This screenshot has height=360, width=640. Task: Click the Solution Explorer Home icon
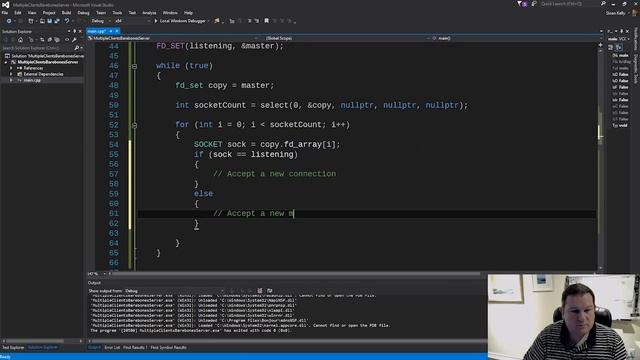click(20, 40)
